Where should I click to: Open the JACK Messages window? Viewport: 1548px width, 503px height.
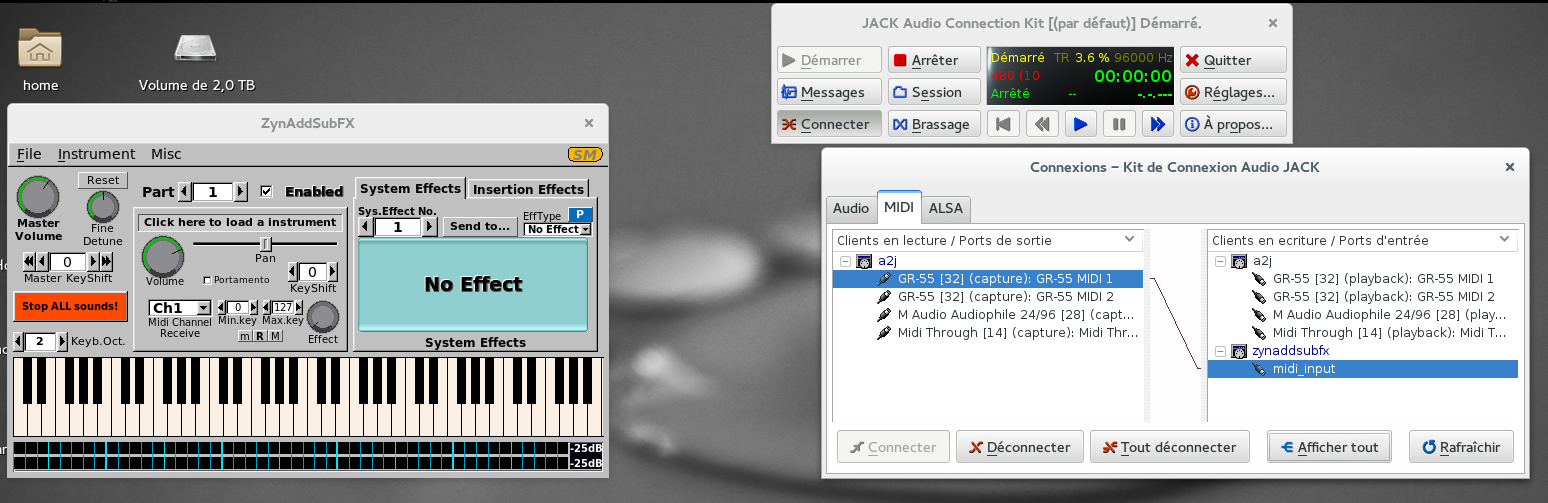tap(829, 92)
